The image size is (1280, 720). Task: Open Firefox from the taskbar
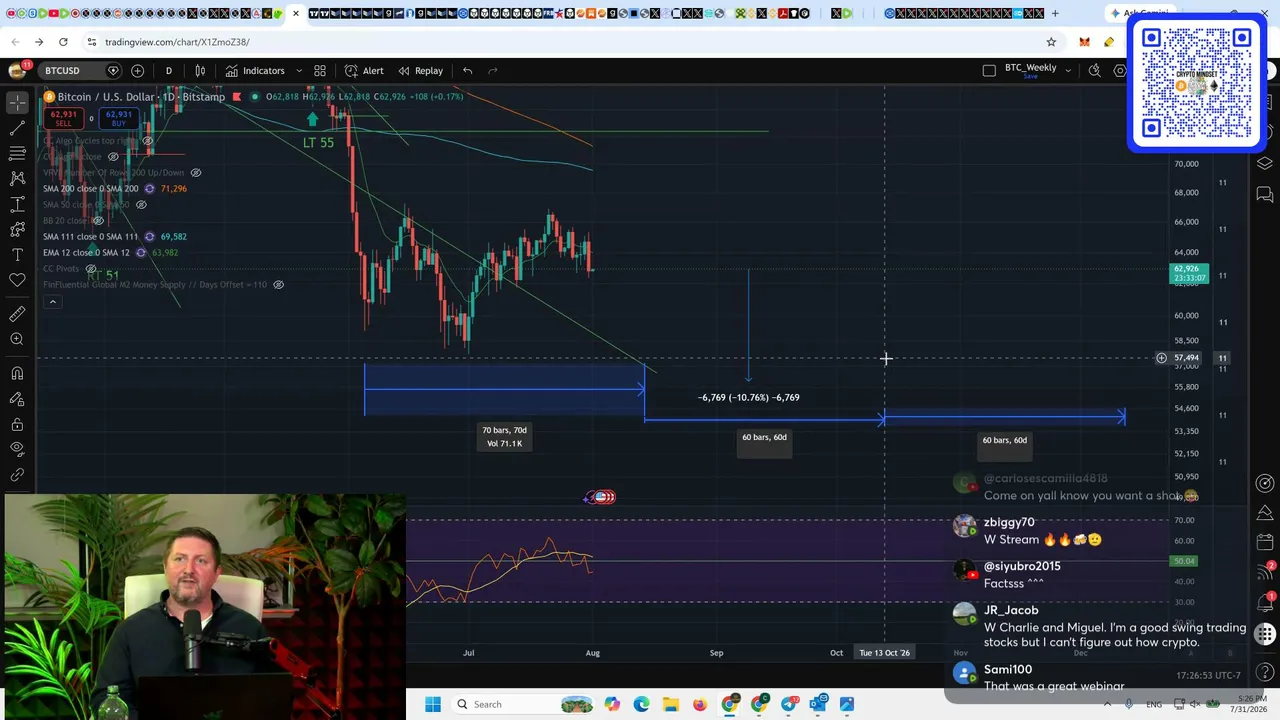[700, 705]
